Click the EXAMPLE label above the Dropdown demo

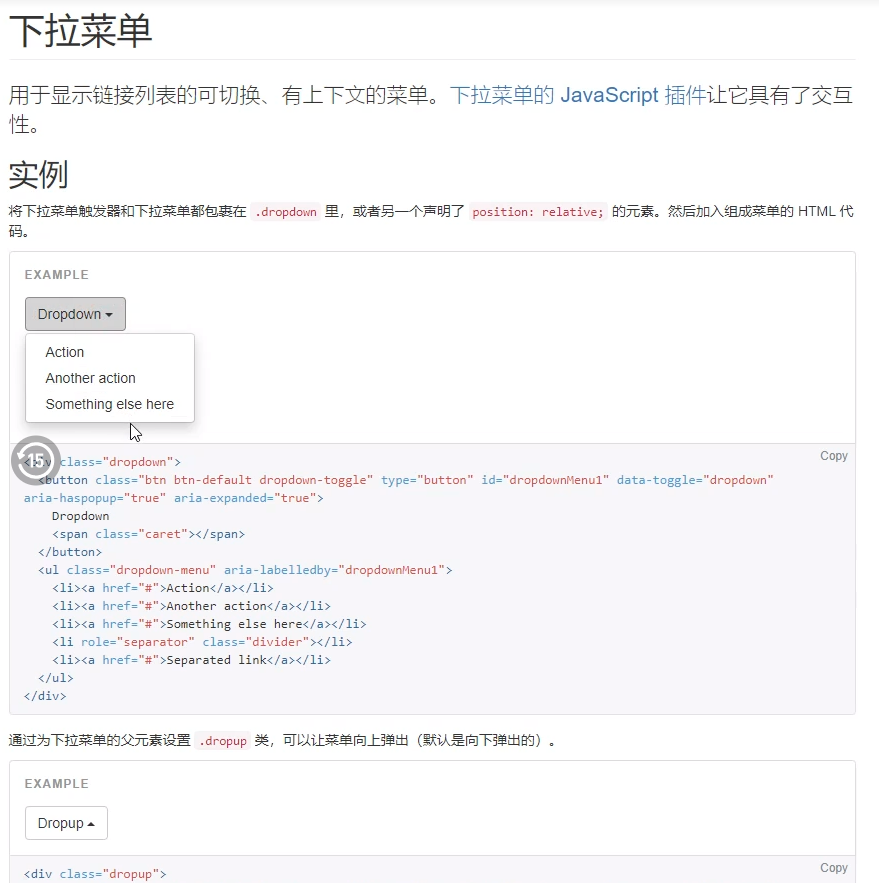click(55, 274)
